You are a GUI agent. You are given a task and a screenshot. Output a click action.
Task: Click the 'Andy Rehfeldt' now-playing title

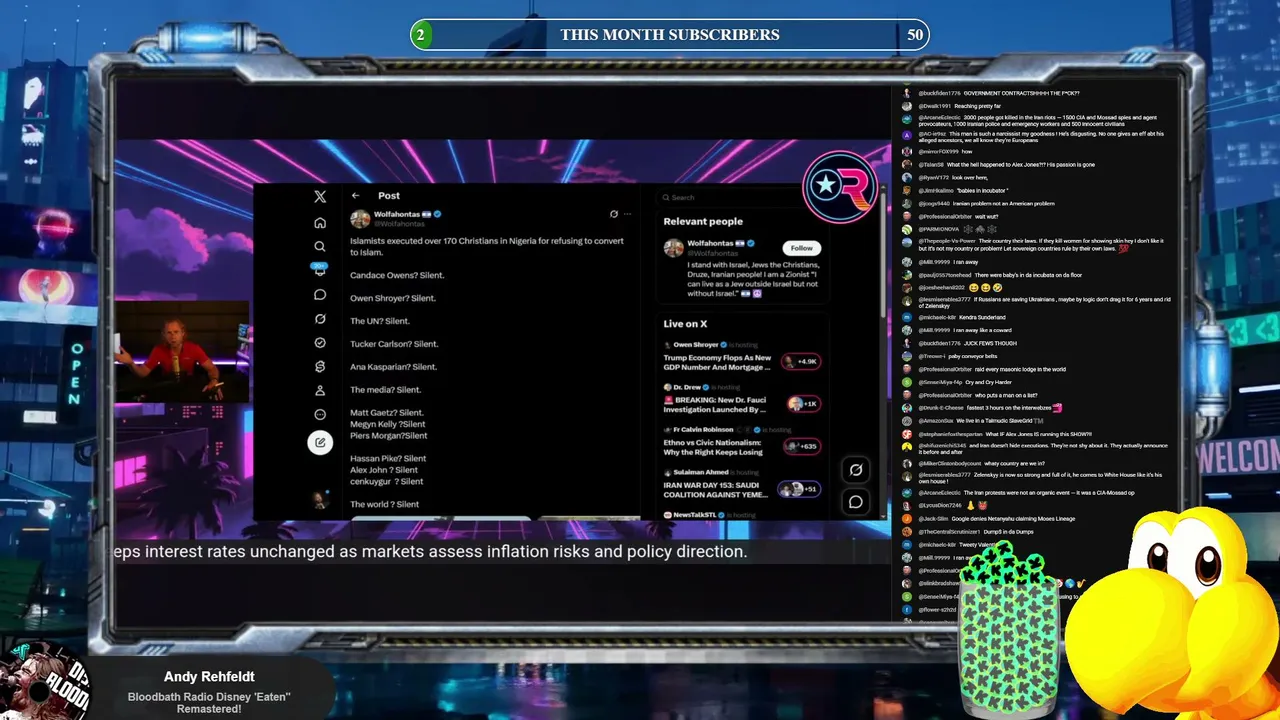click(x=210, y=677)
